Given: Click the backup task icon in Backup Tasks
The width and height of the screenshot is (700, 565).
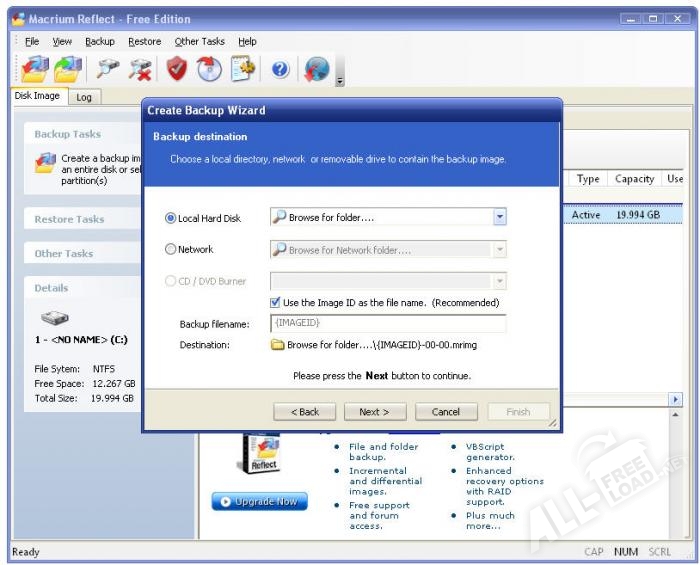Looking at the screenshot, I should coord(46,163).
